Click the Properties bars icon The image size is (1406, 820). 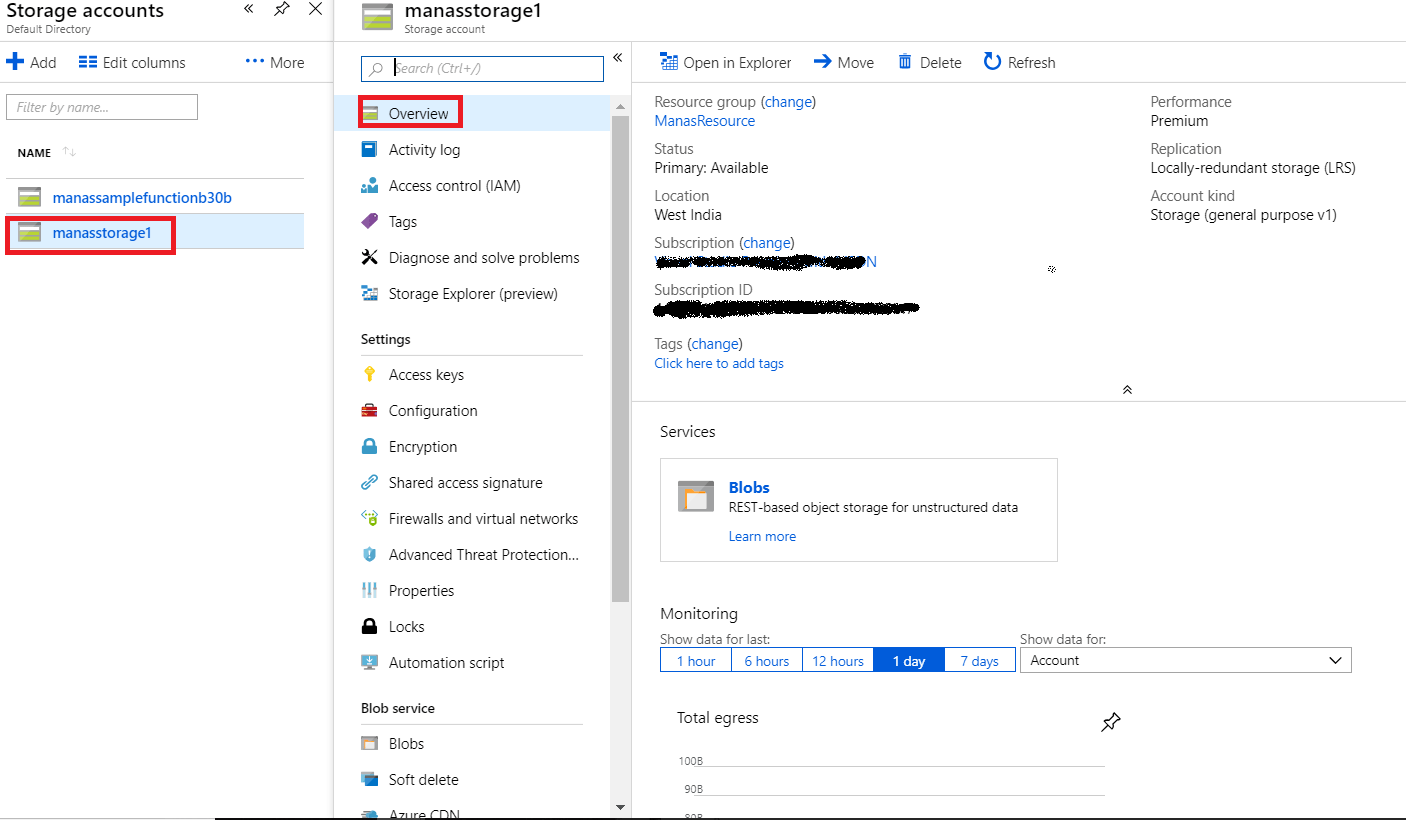[370, 590]
